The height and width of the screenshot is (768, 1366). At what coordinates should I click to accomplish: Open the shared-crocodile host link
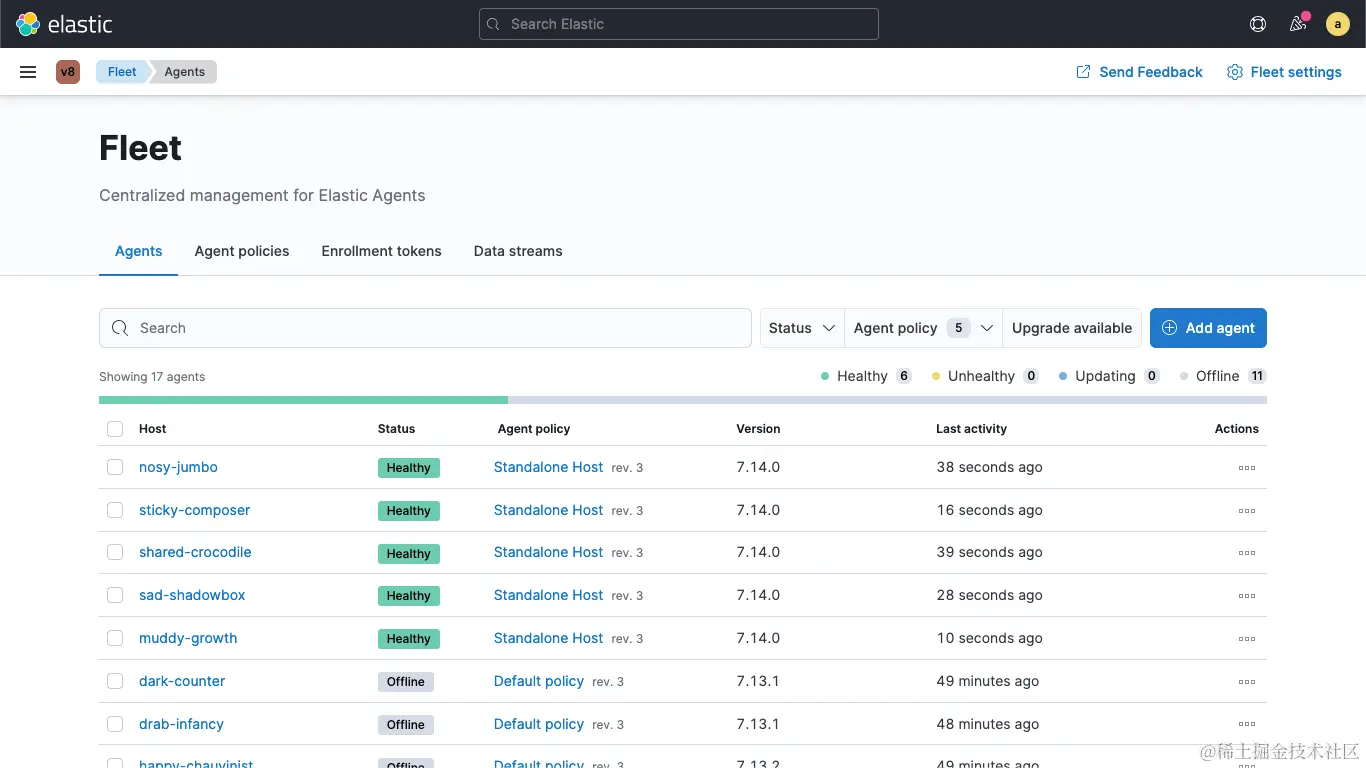pos(195,552)
